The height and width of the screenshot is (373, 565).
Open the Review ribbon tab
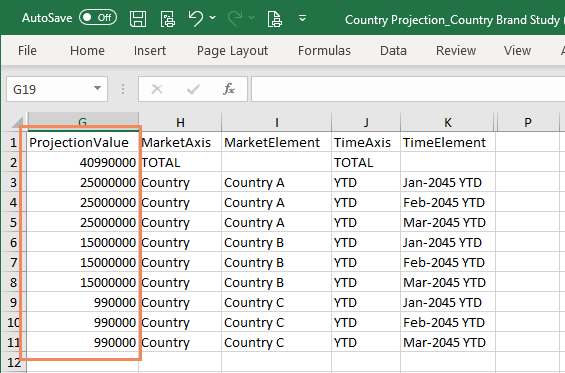coord(456,50)
